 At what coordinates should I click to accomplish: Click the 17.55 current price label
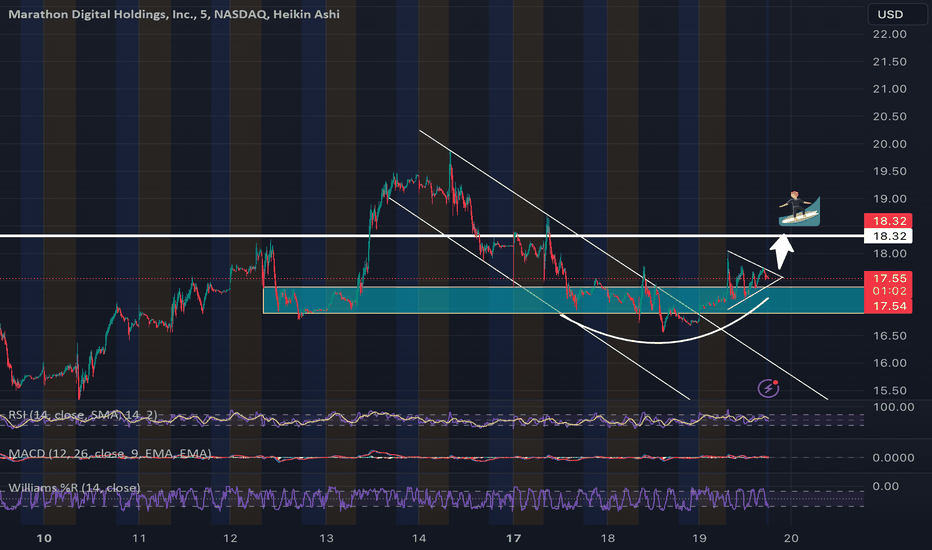pyautogui.click(x=888, y=278)
